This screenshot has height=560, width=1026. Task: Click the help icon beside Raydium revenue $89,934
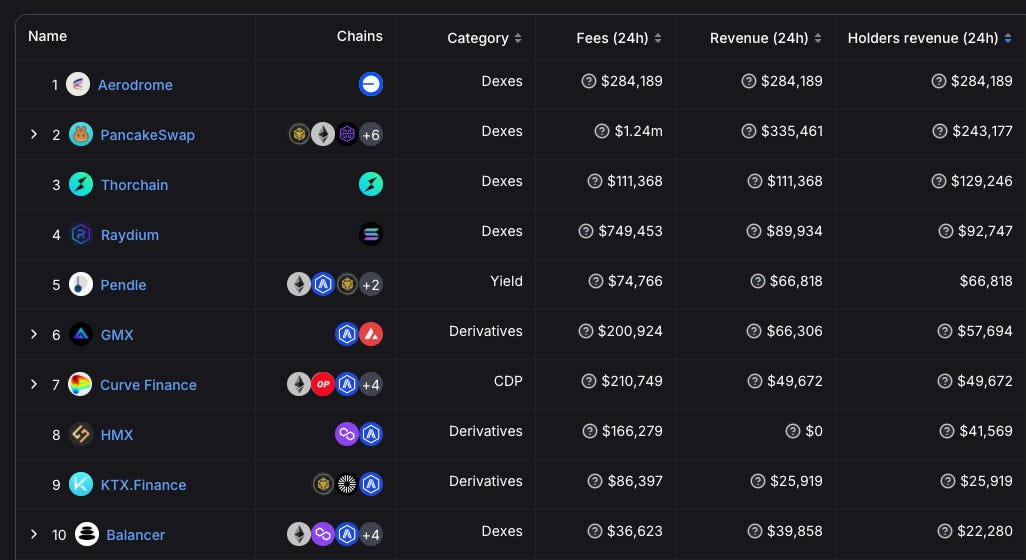coord(754,231)
